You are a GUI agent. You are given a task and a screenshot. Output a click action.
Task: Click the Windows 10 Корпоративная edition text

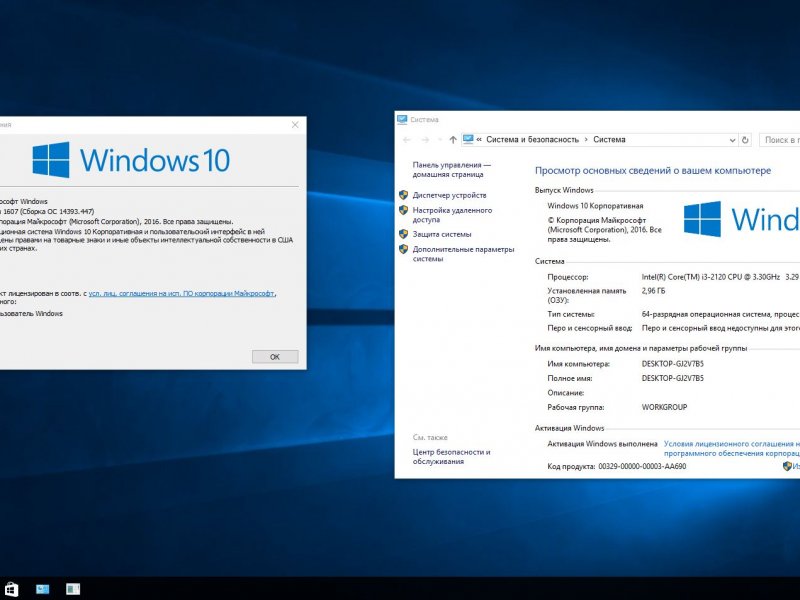[x=595, y=206]
